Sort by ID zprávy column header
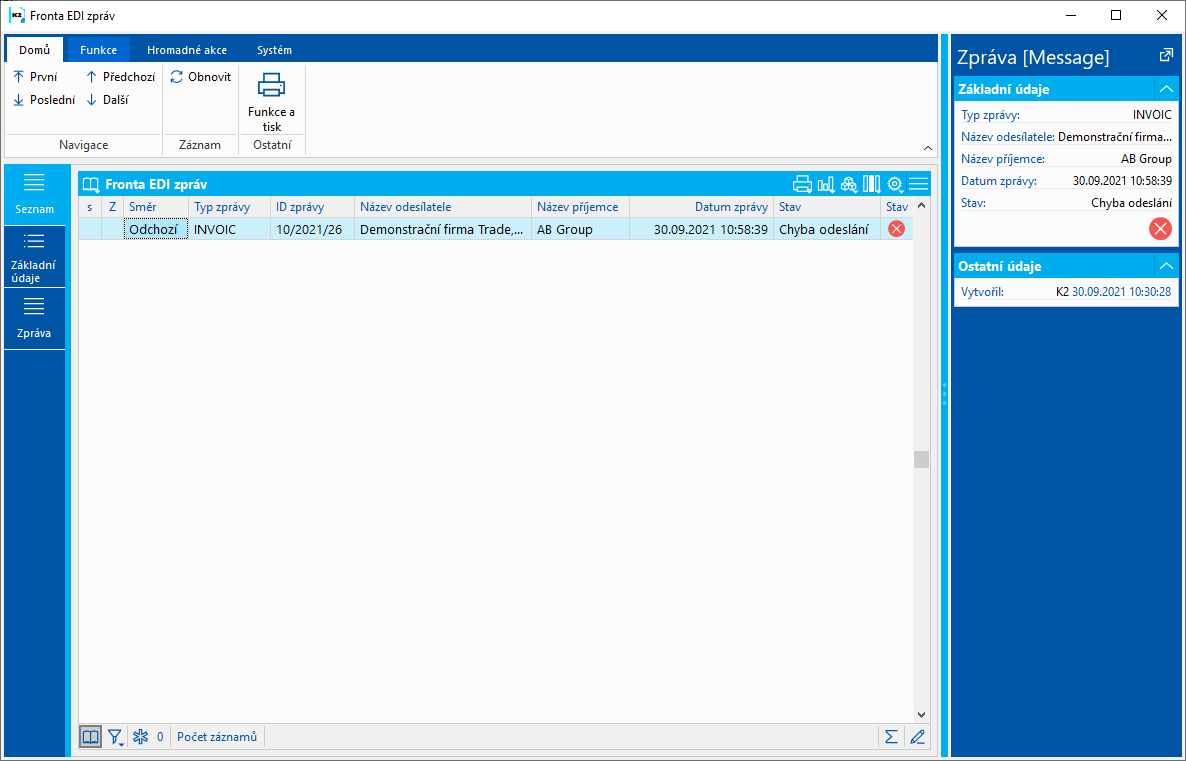1186x761 pixels. [312, 207]
